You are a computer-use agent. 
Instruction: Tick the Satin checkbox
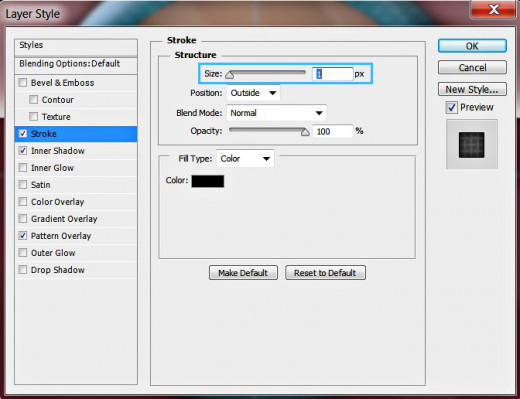point(23,184)
